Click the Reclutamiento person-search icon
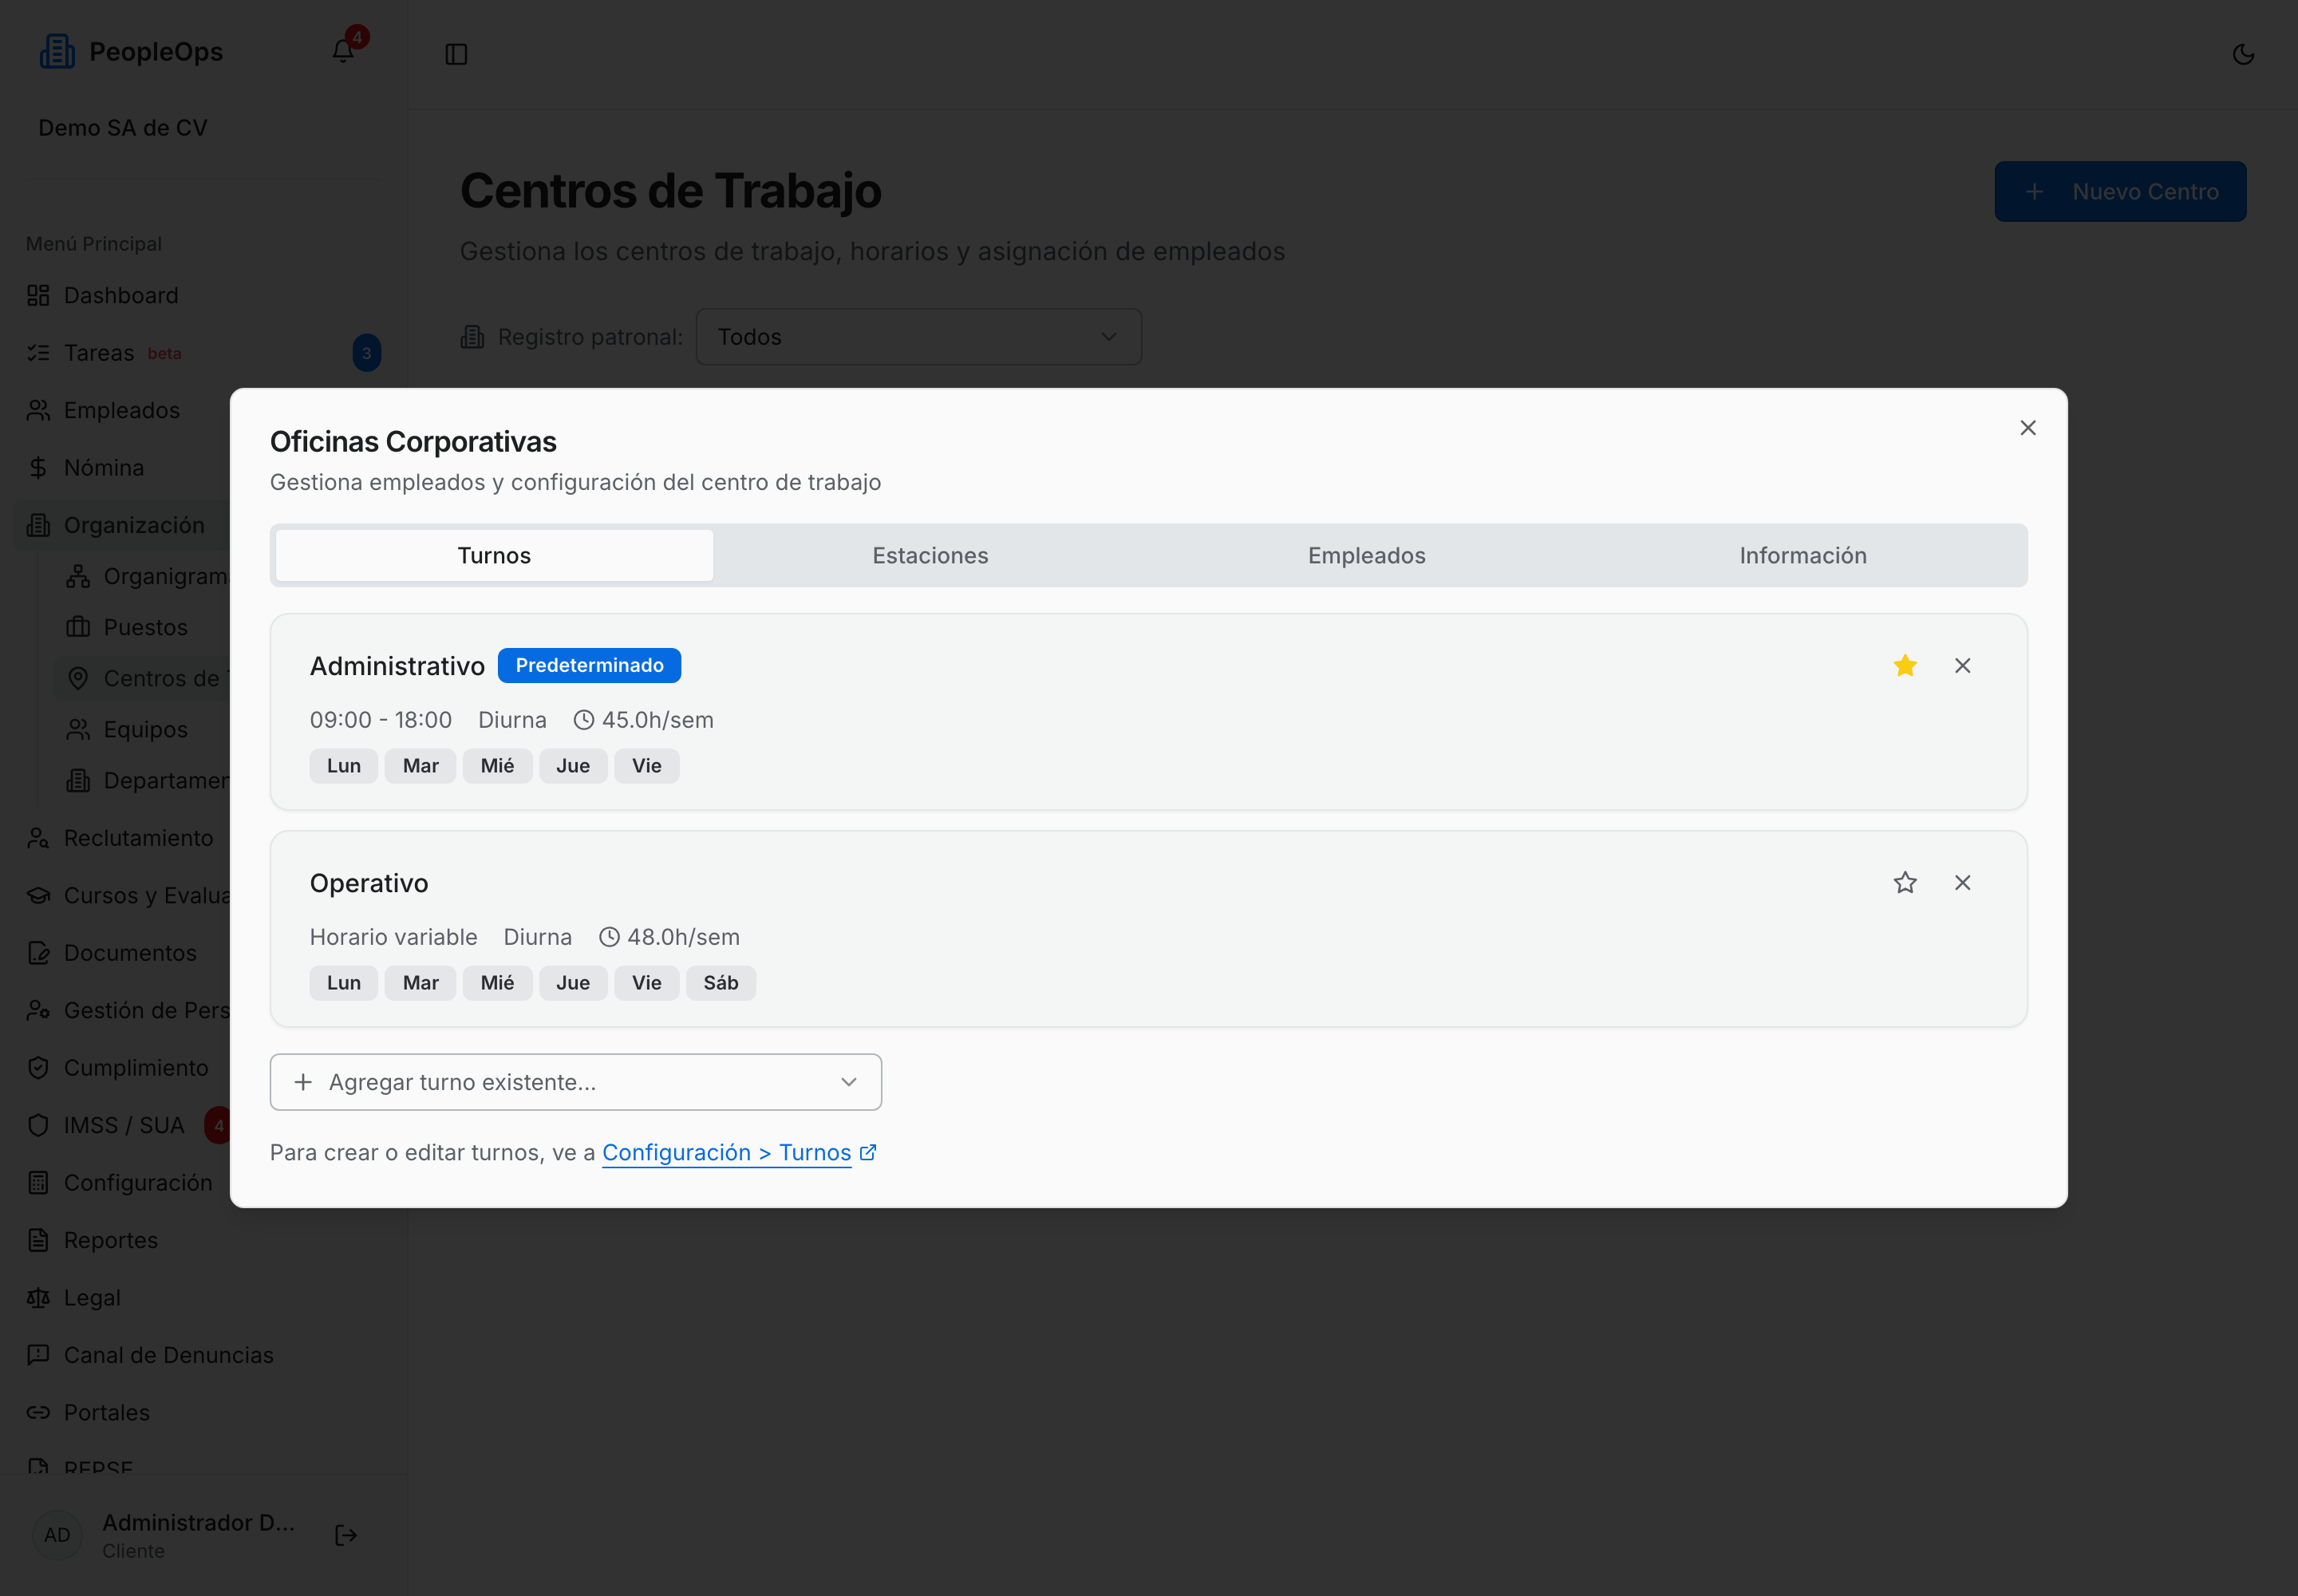This screenshot has height=1596, width=2298. [38, 839]
